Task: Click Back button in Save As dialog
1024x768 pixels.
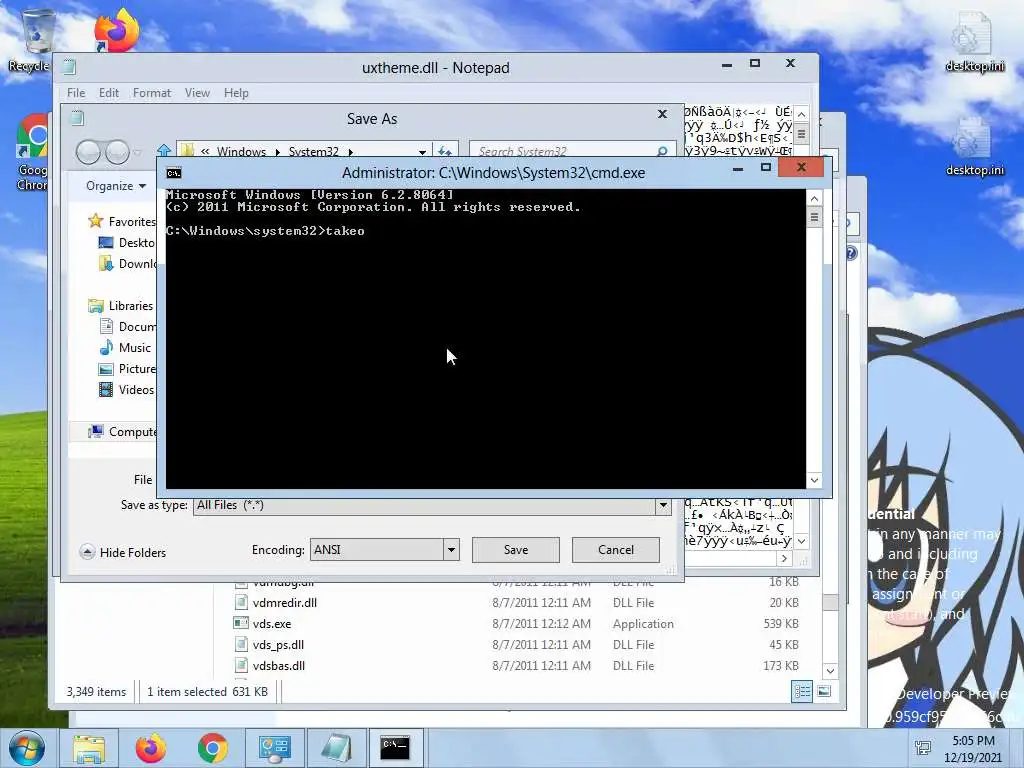Action: pyautogui.click(x=88, y=152)
